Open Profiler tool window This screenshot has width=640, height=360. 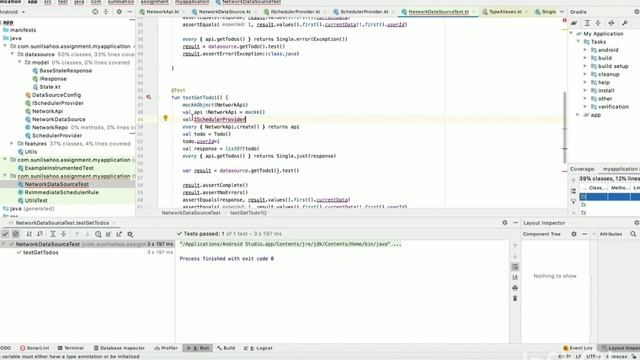tap(166, 348)
